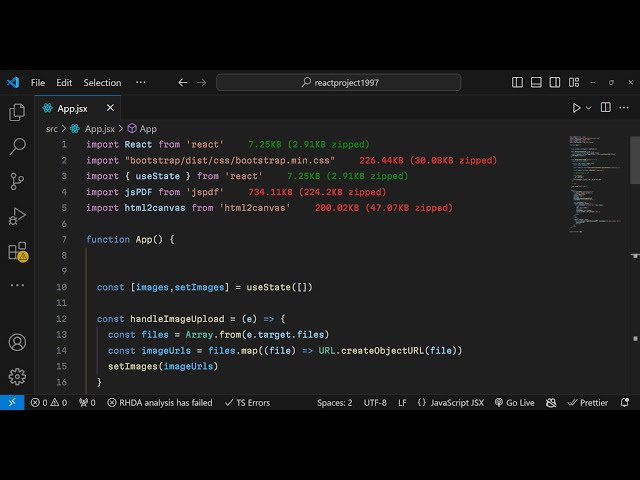Open the Manage gear settings icon
640x480 pixels.
[17, 376]
